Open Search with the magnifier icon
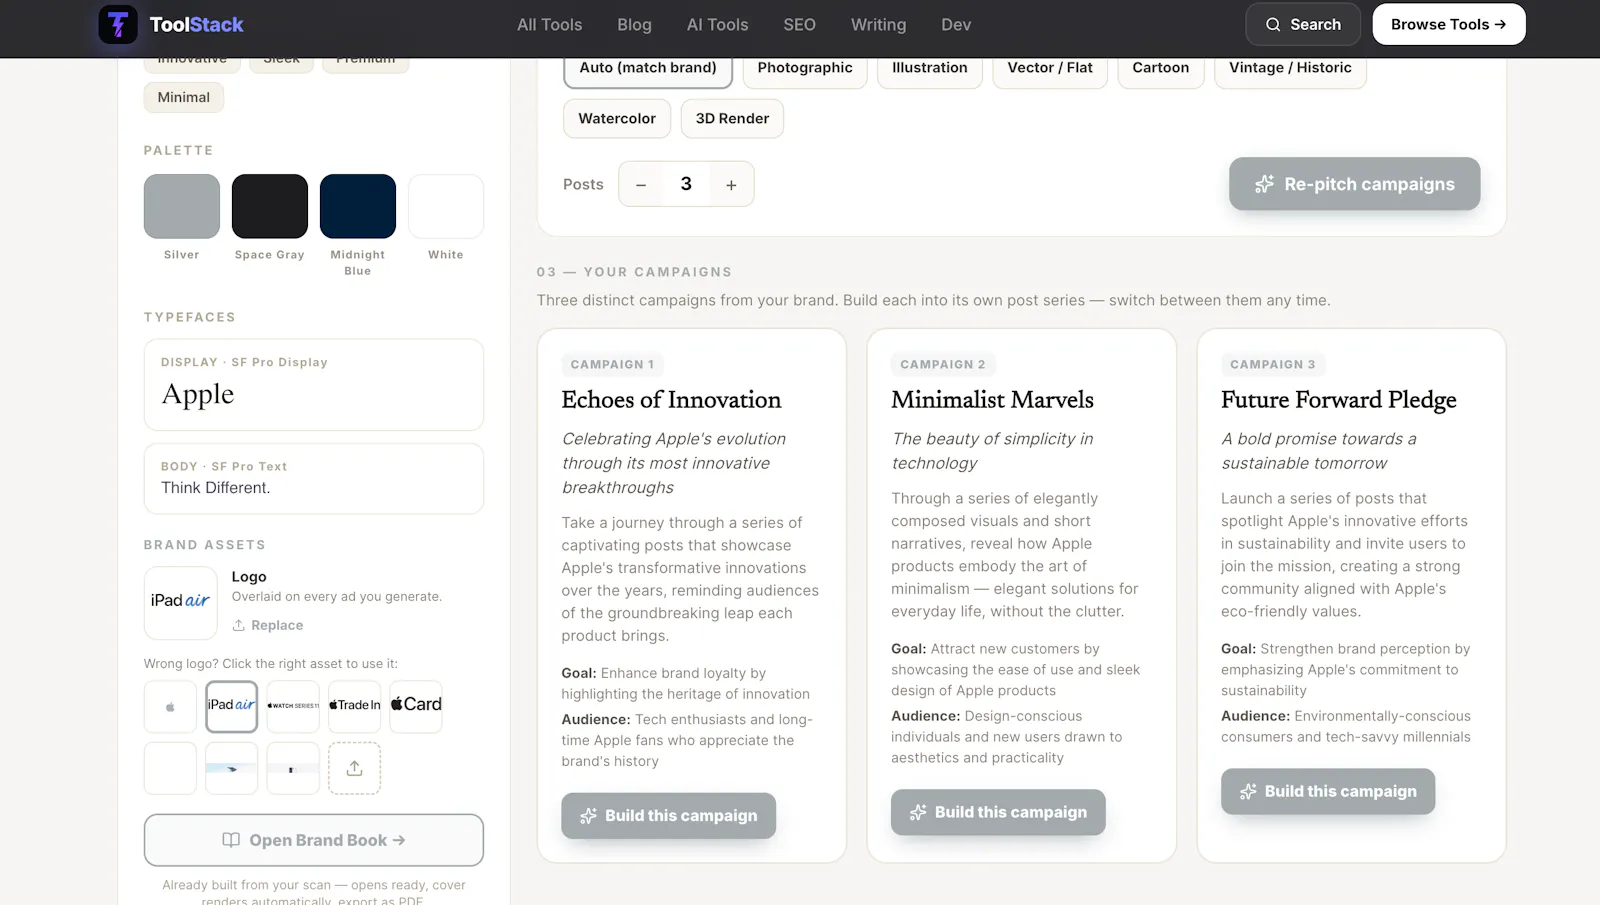Screen dimensions: 1600x905 (1303, 24)
